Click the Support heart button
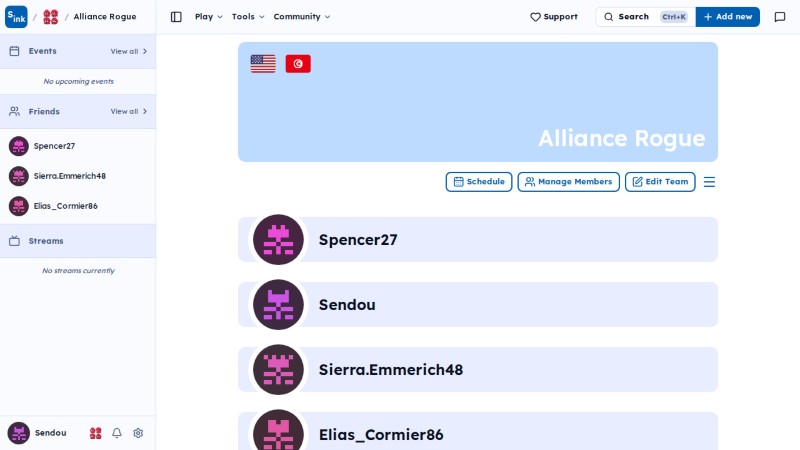This screenshot has width=800, height=450. (x=554, y=17)
